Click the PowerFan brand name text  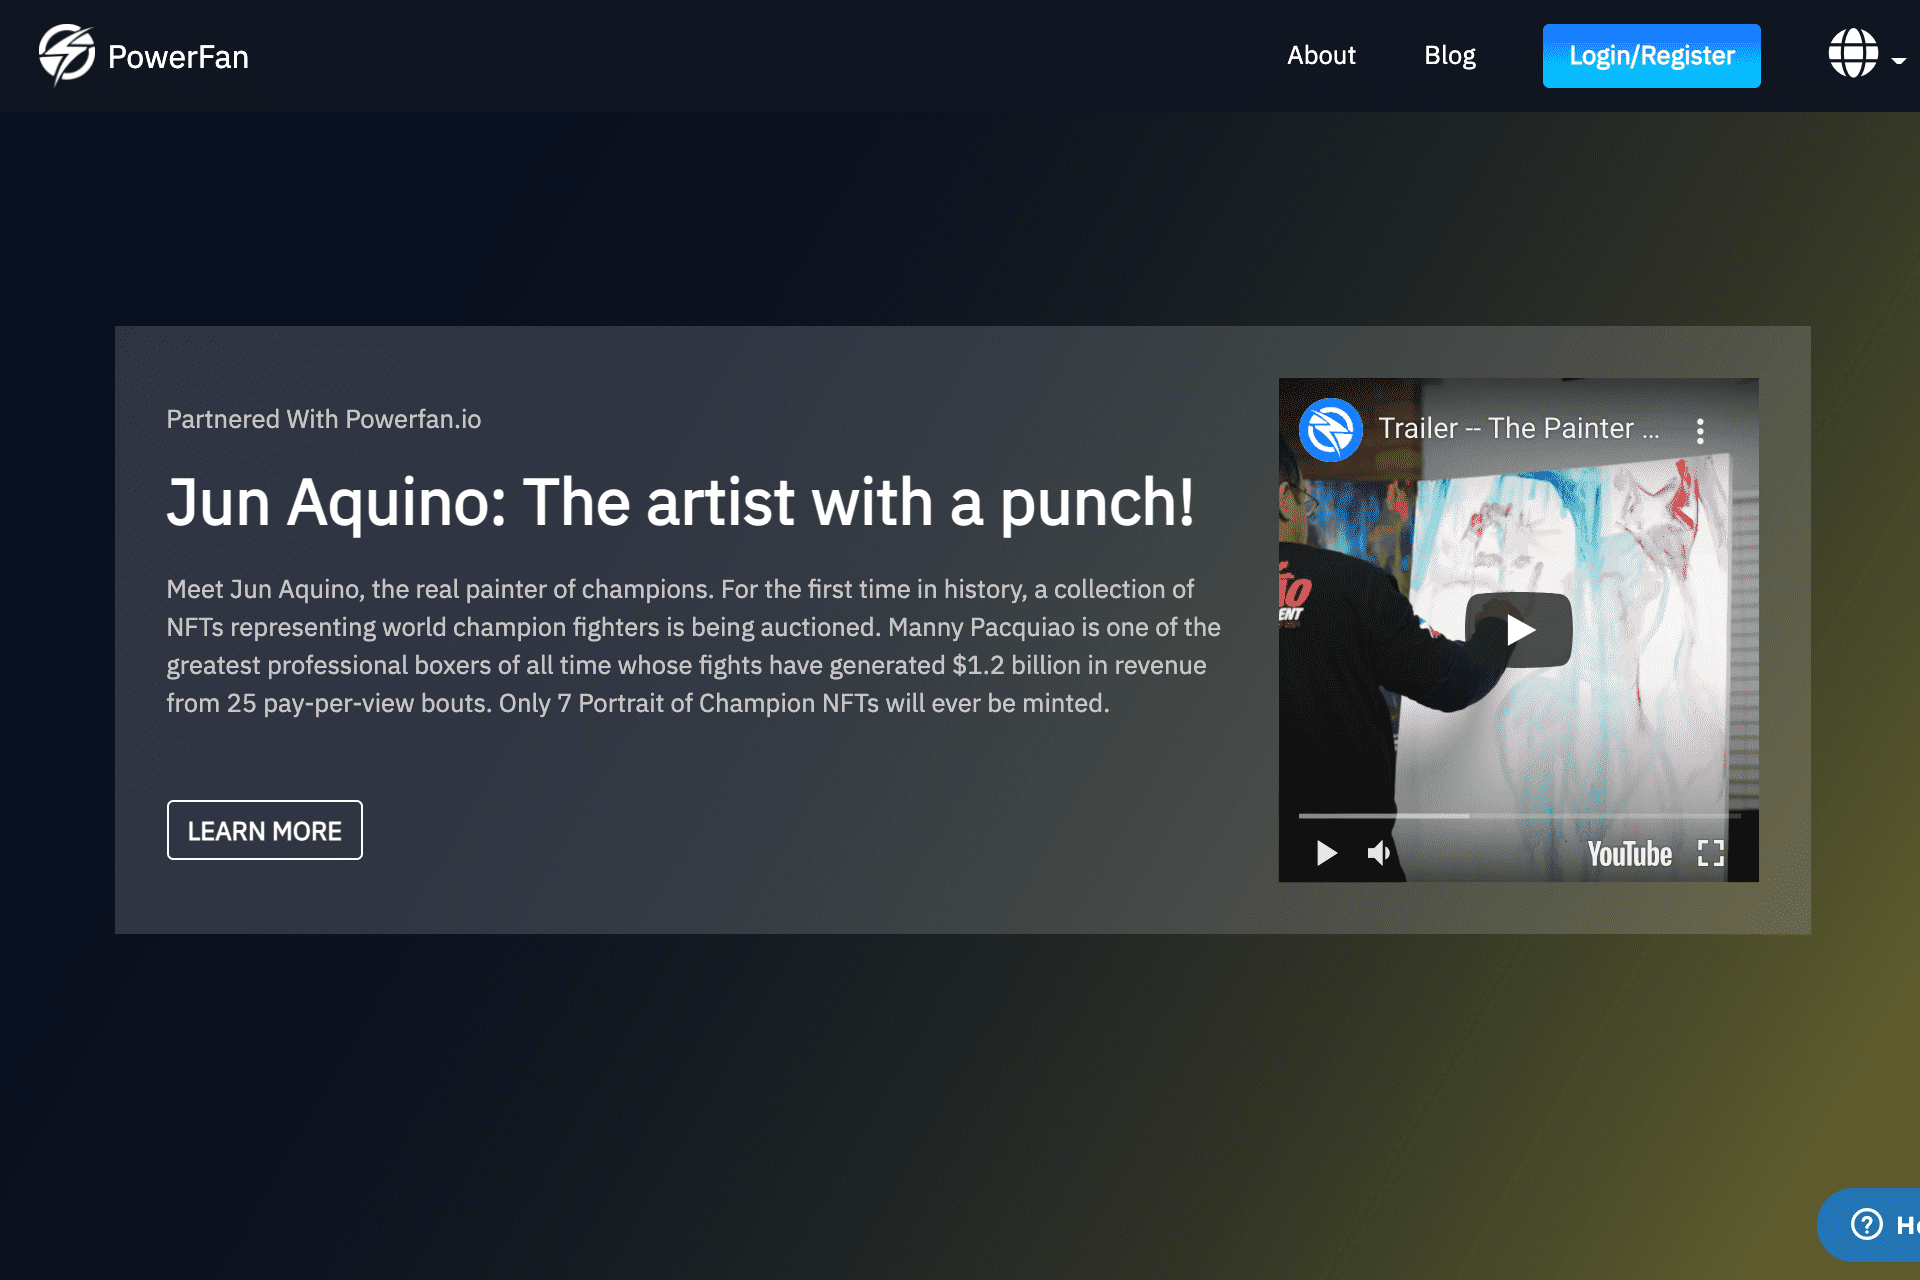coord(178,57)
